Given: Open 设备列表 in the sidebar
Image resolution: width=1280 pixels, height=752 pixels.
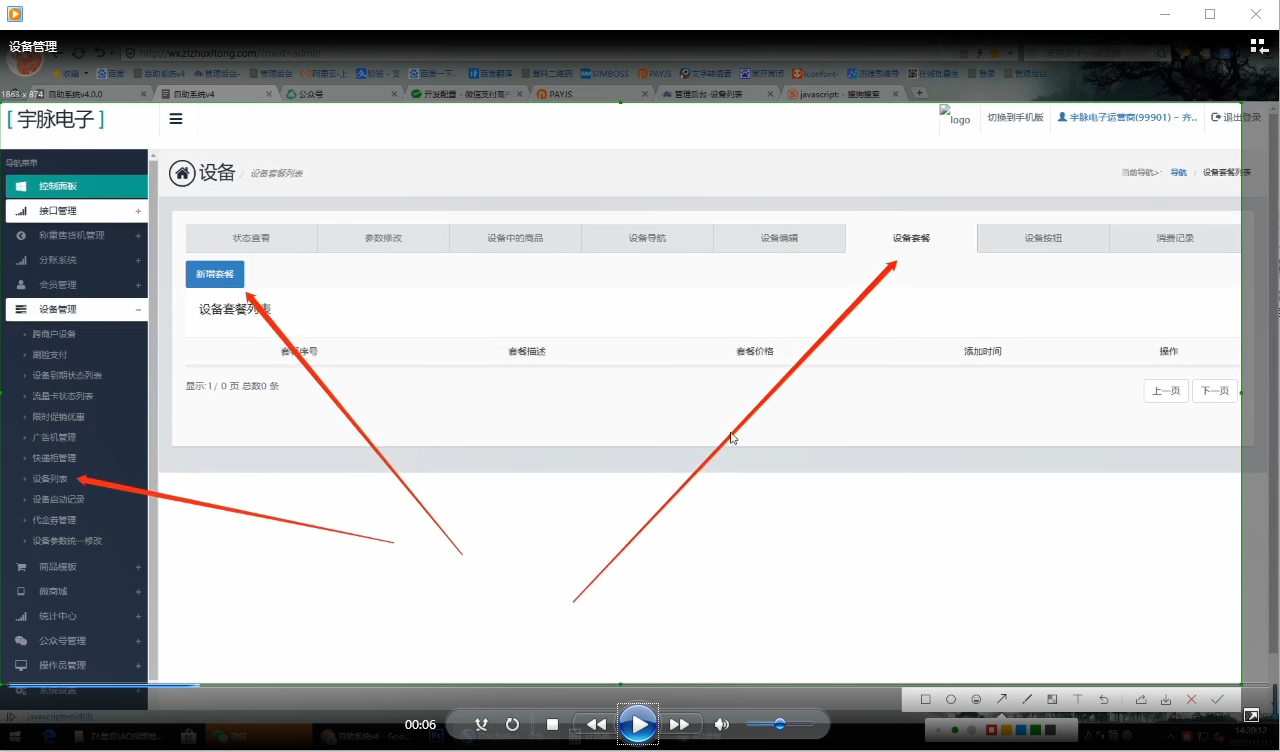Looking at the screenshot, I should click(x=50, y=479).
